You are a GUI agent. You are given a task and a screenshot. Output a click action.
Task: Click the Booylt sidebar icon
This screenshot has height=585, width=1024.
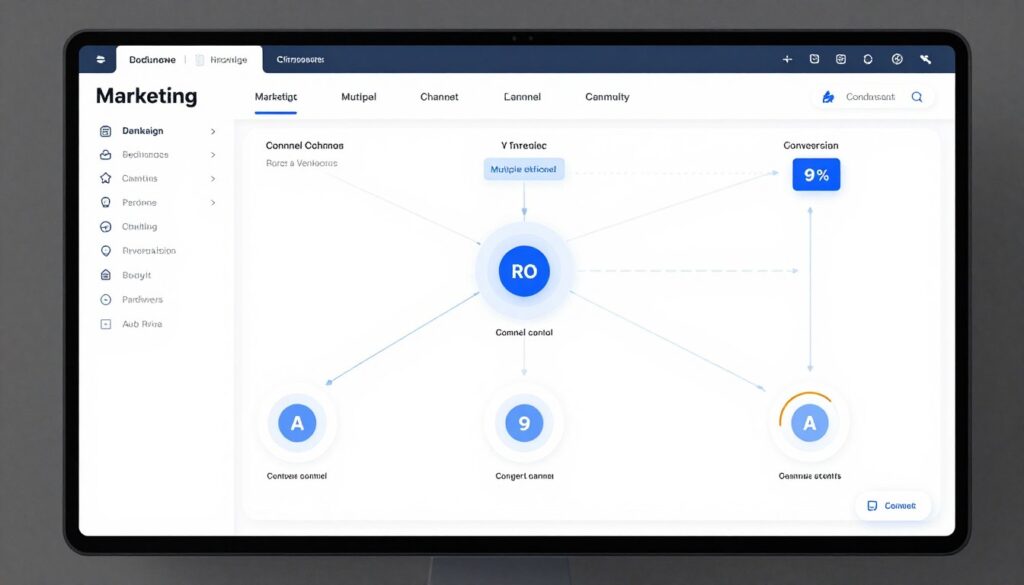click(105, 275)
